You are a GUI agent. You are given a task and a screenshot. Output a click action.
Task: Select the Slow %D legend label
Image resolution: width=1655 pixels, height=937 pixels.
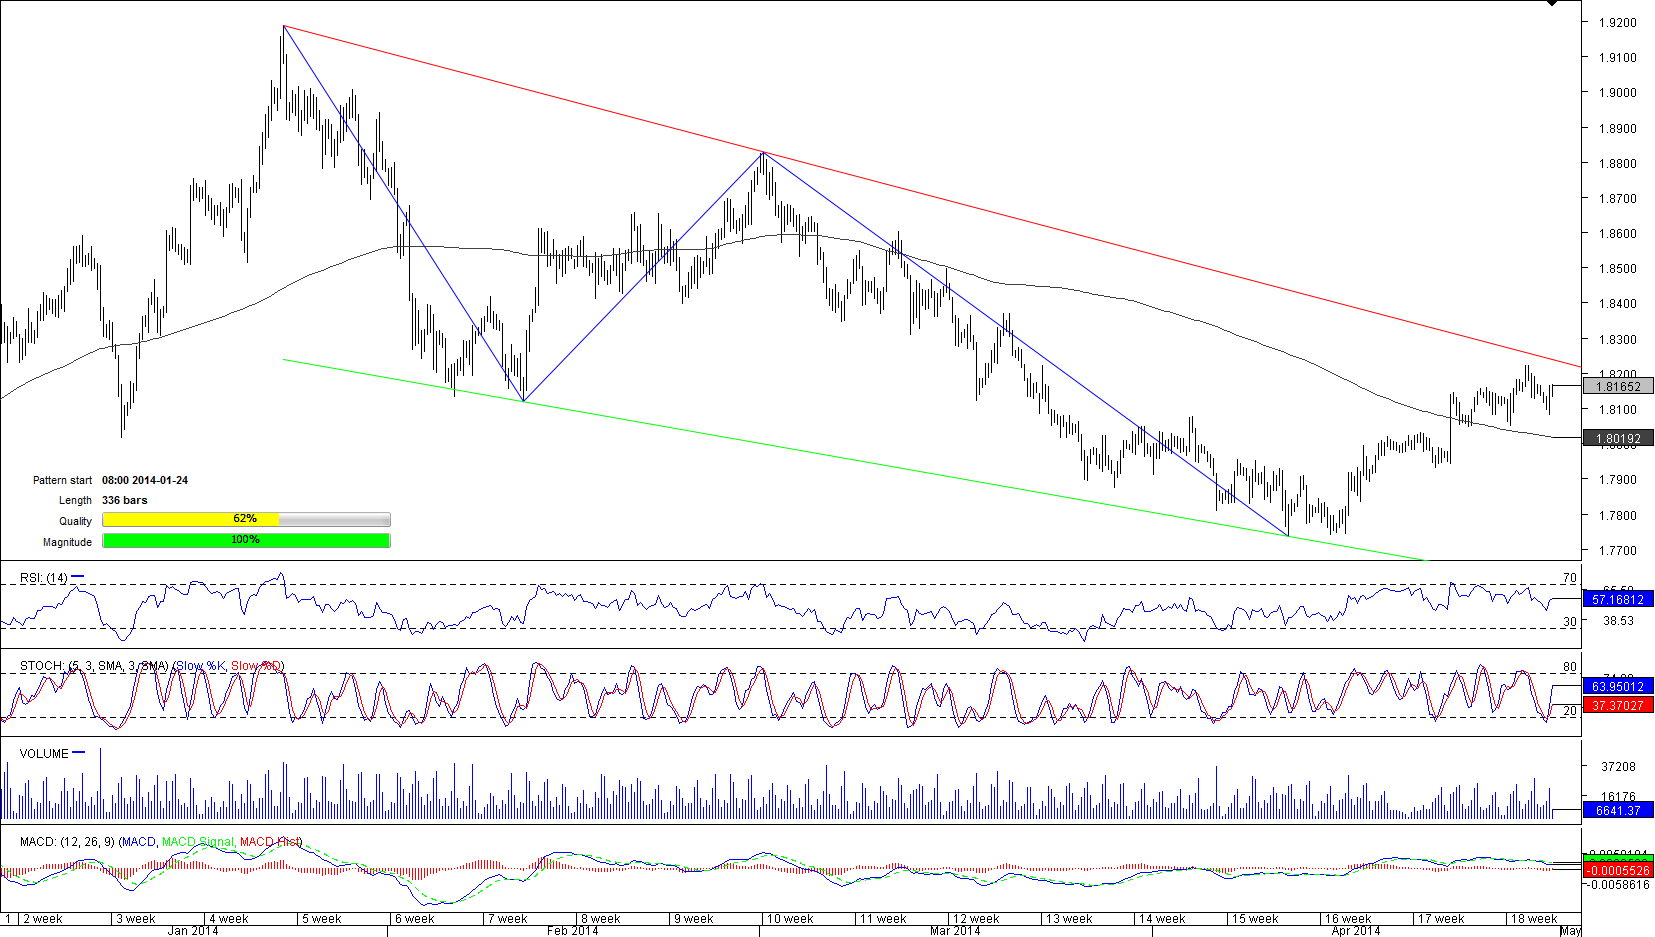coord(256,666)
